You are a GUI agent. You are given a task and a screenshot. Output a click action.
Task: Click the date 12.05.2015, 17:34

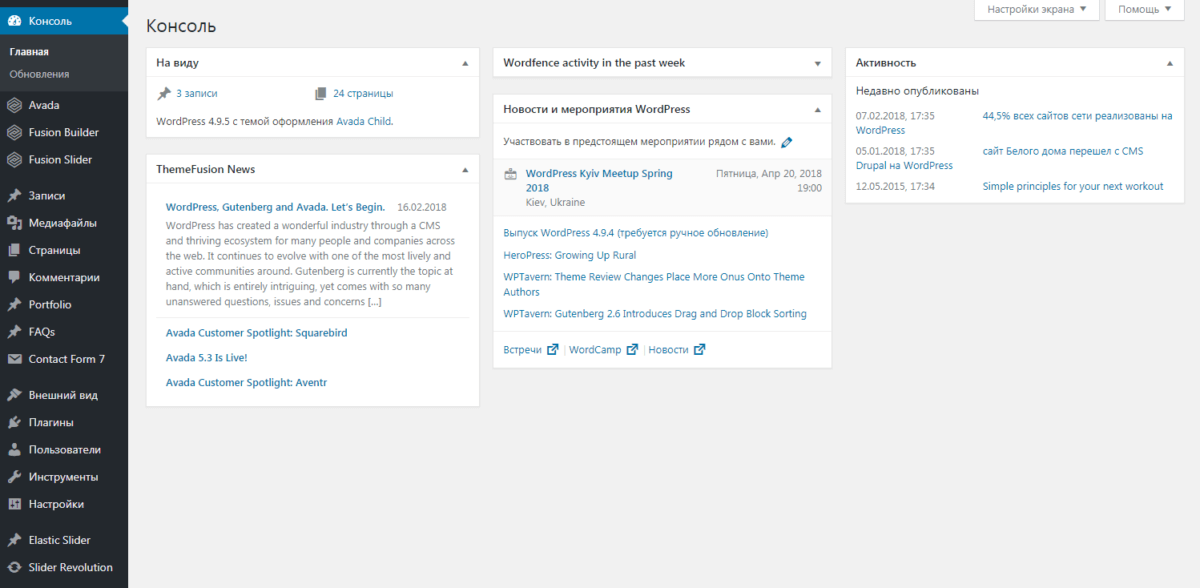click(x=895, y=186)
